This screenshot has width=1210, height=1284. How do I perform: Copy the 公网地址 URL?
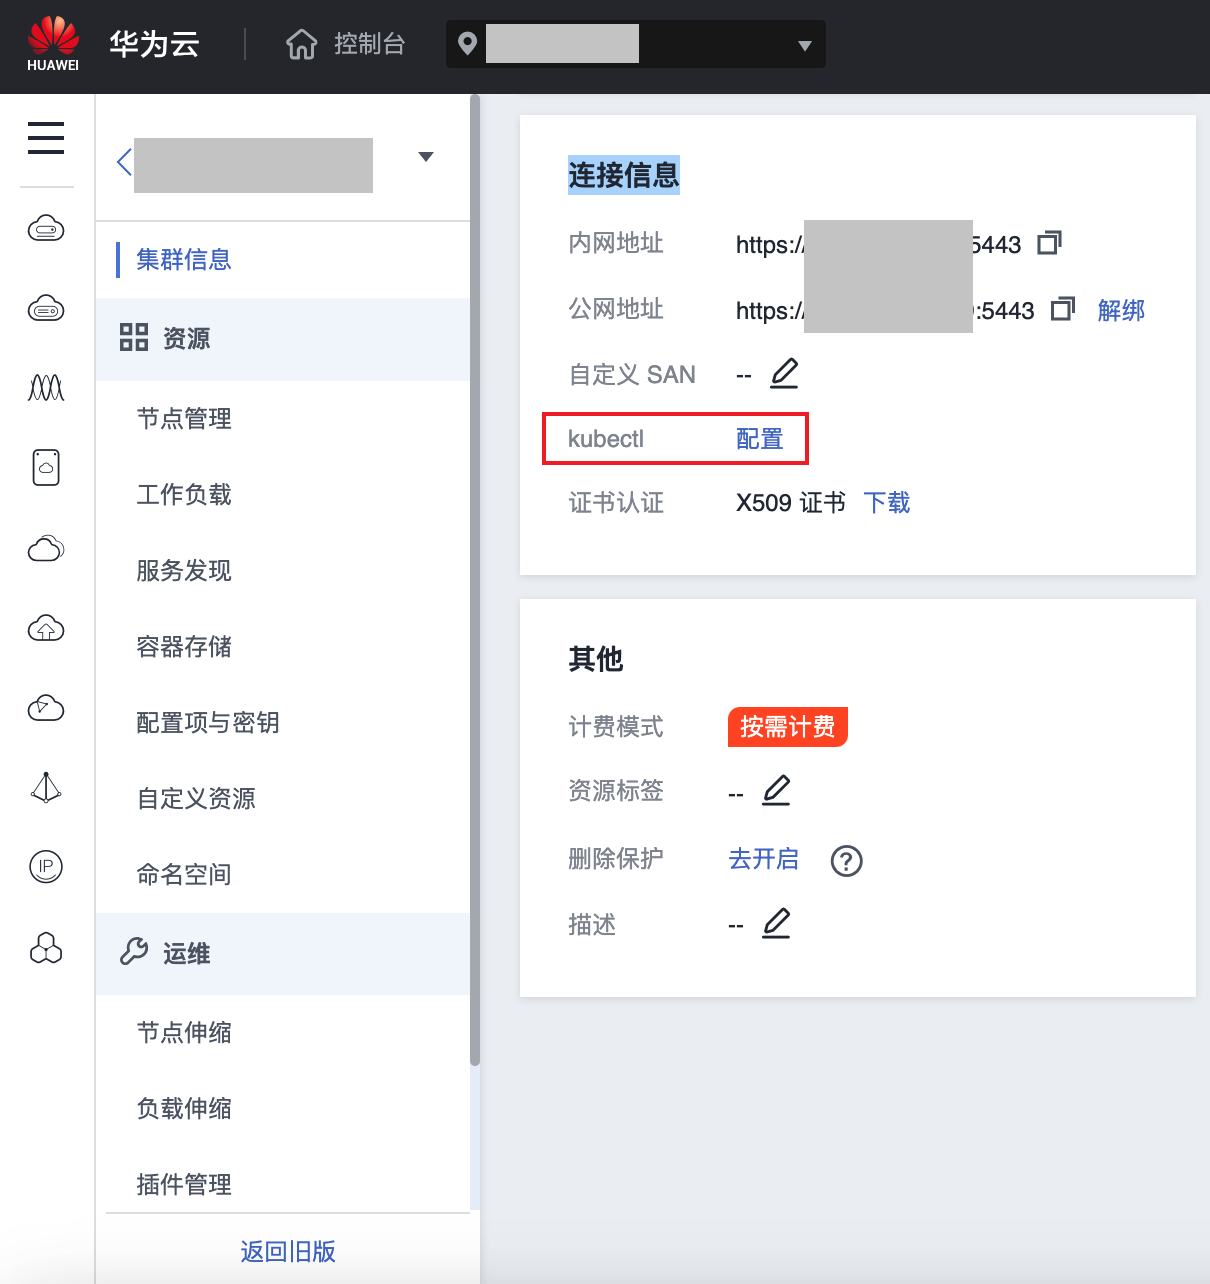pos(1062,309)
